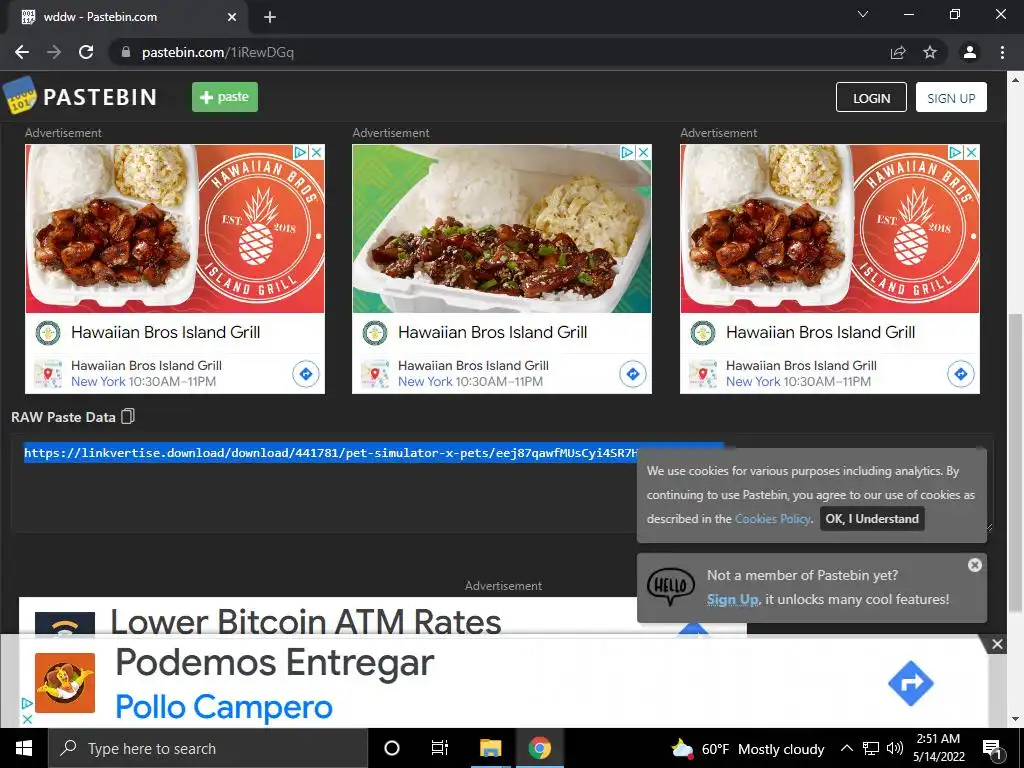Close the bottom Pollo Campero banner ad

coord(997,645)
